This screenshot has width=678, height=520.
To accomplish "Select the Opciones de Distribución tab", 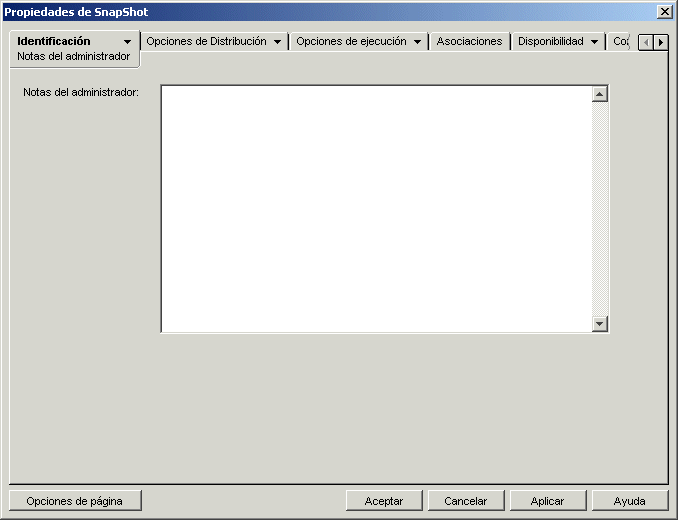I will pyautogui.click(x=206, y=41).
